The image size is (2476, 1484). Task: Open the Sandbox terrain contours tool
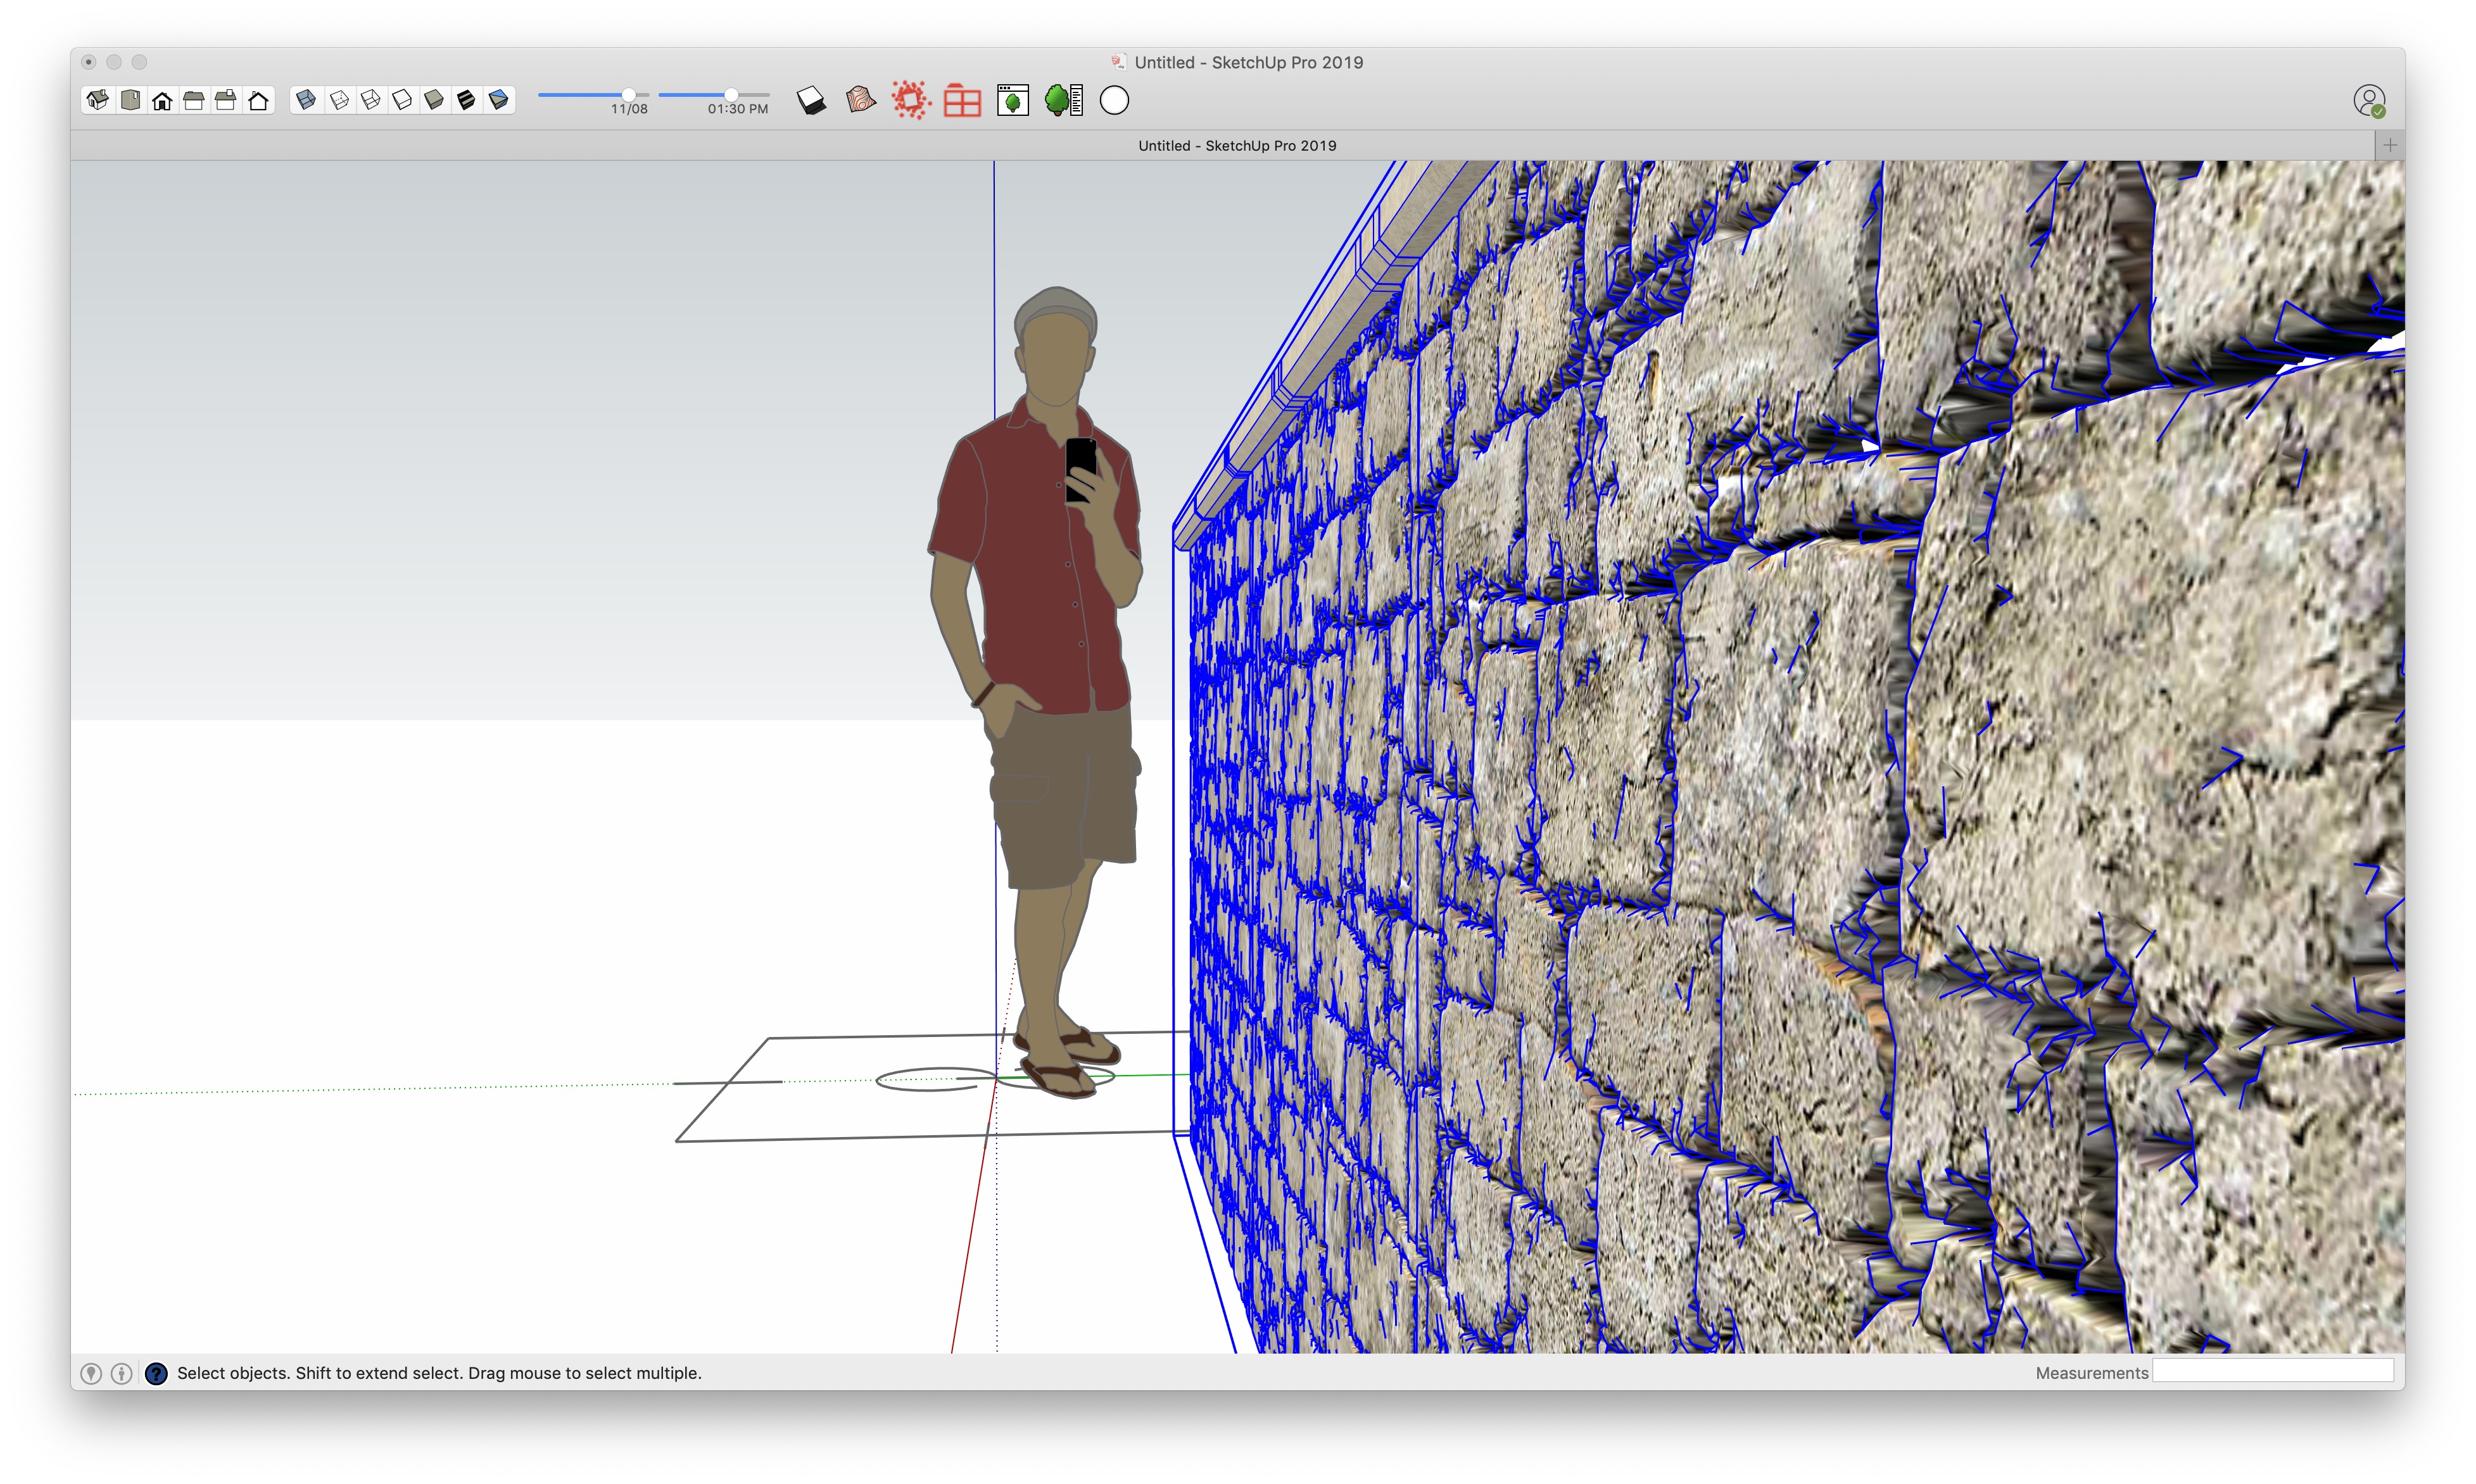860,101
